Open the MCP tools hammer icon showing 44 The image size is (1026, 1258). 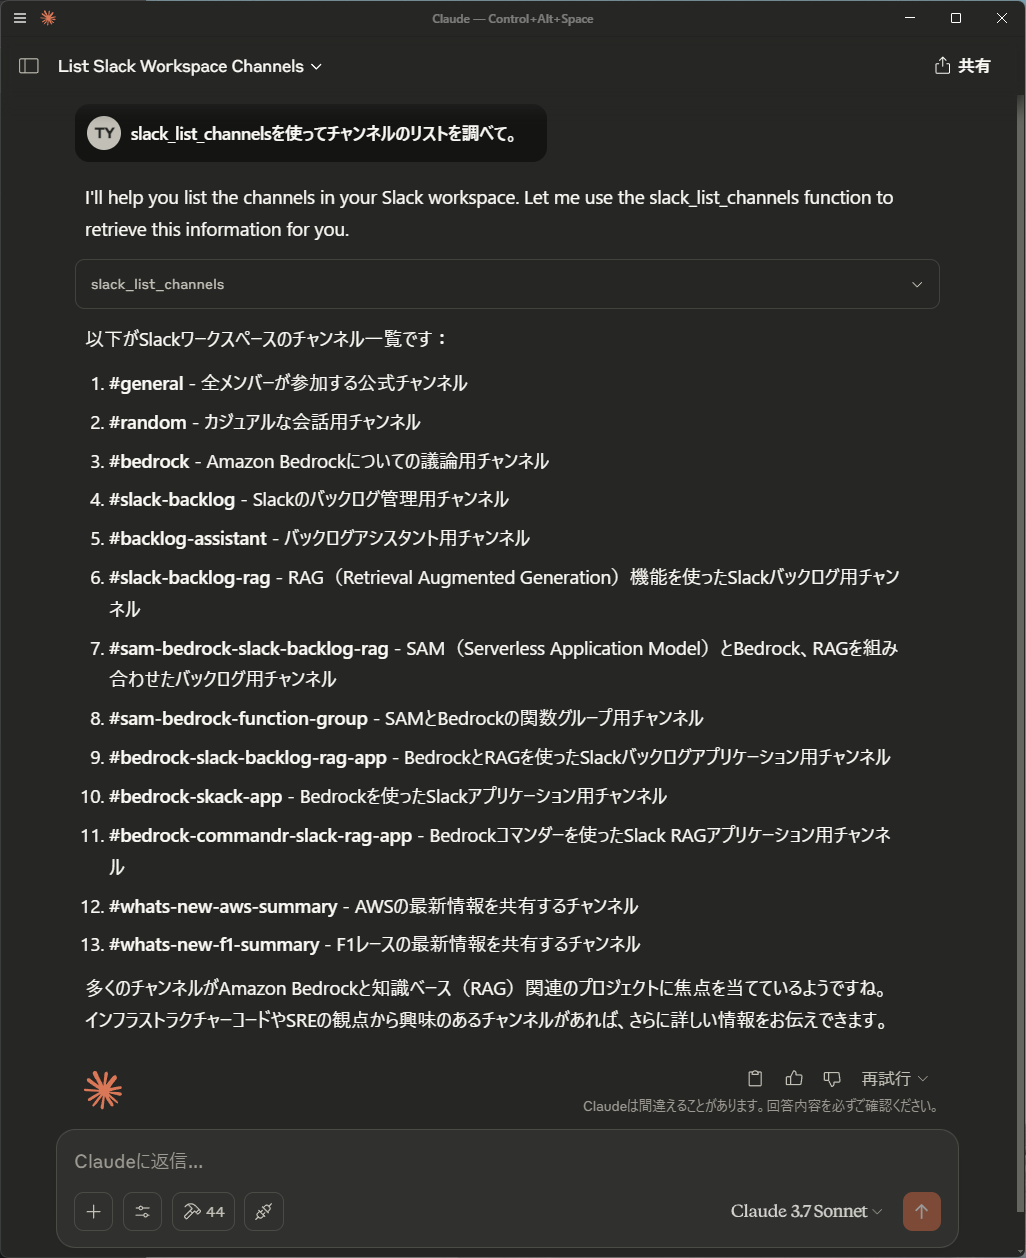[x=203, y=1211]
